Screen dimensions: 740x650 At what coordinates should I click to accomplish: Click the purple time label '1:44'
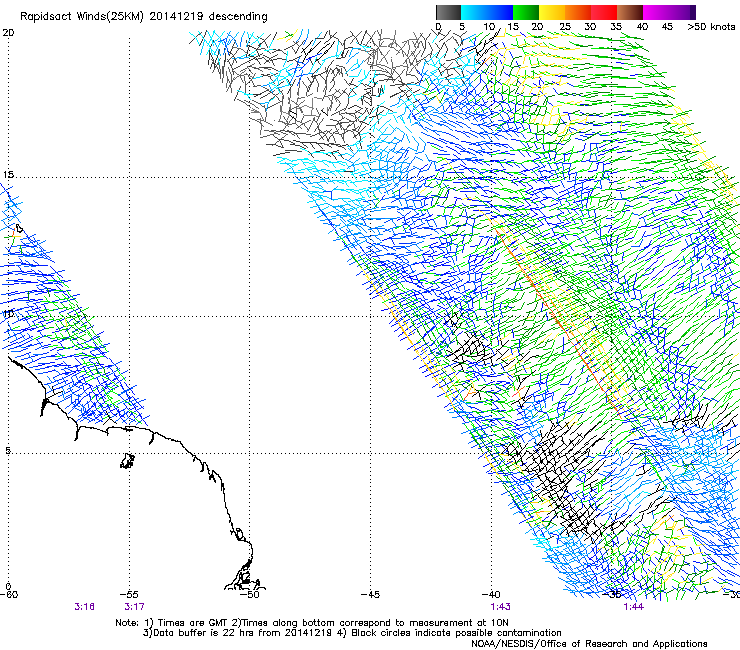[633, 607]
